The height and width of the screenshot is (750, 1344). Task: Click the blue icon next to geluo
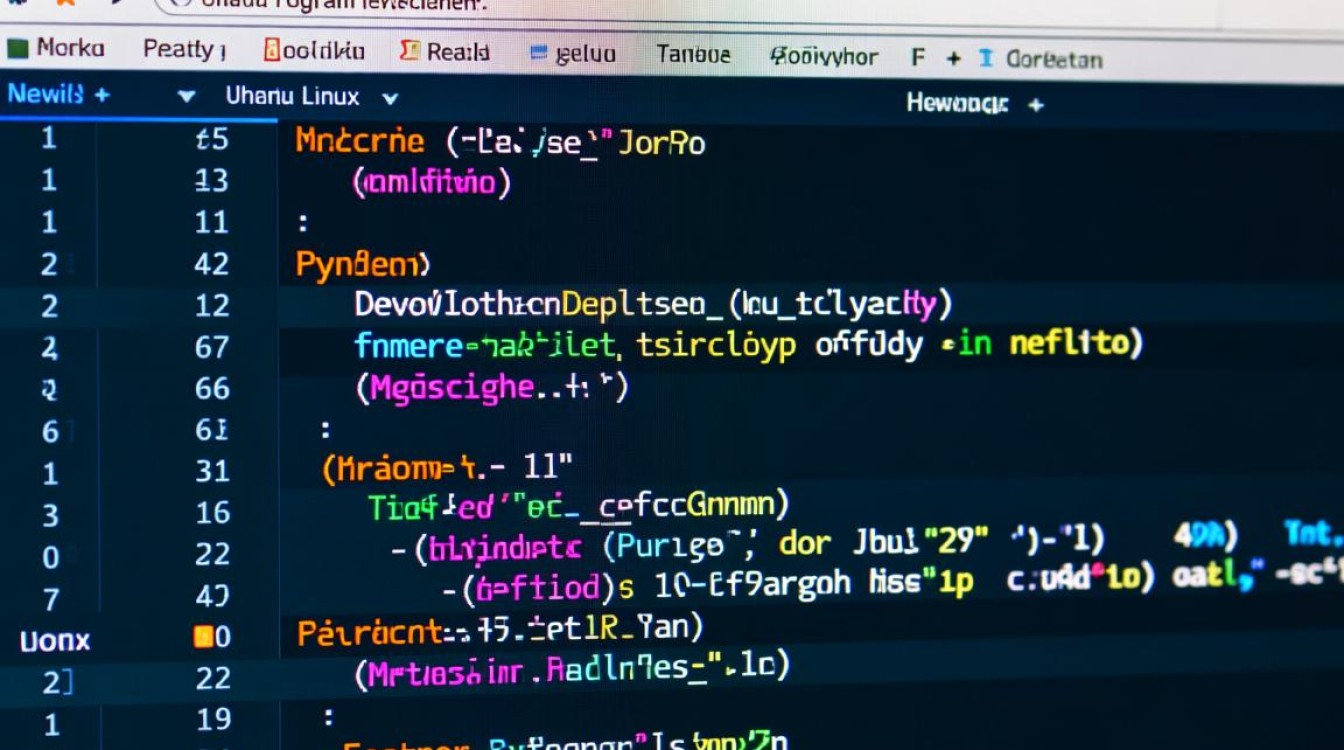click(x=539, y=54)
